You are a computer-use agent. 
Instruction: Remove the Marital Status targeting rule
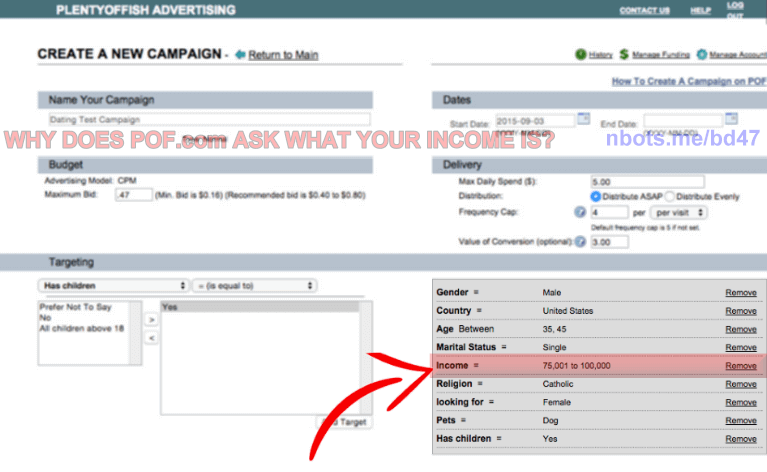pos(741,347)
